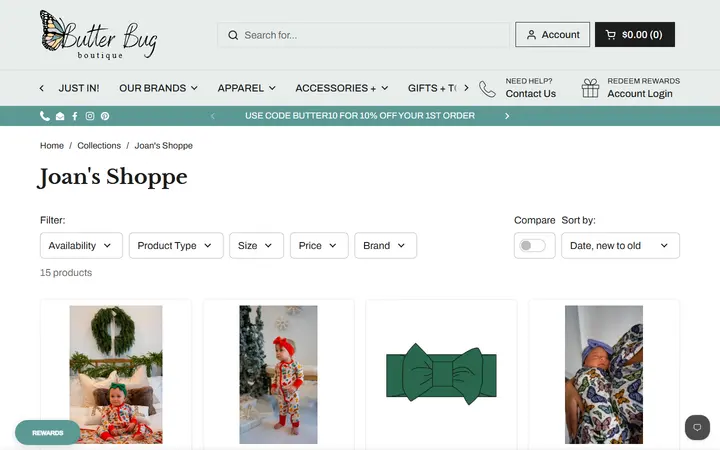
Task: Expand the APPAREL menu
Action: coord(247,88)
